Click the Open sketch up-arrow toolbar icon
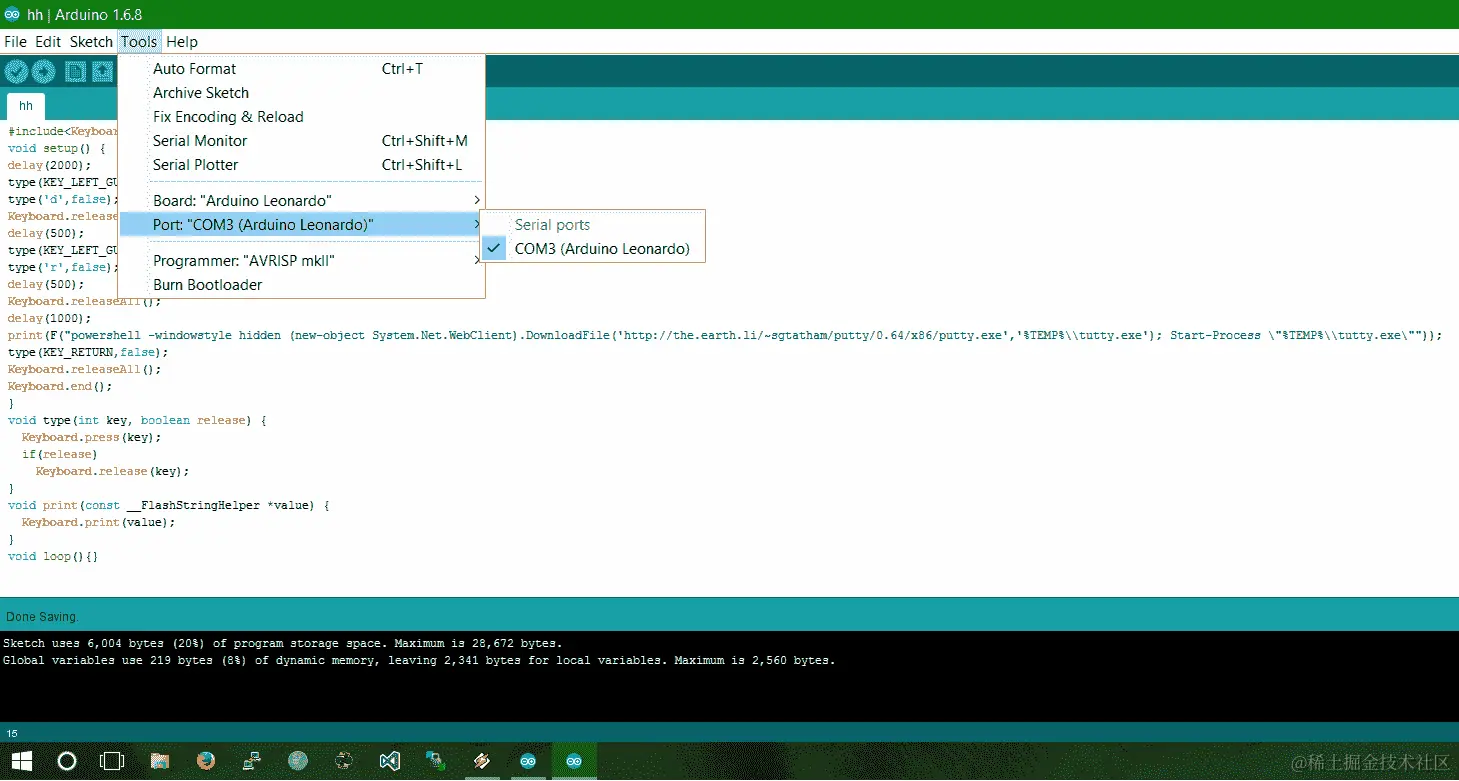The width and height of the screenshot is (1459, 781). pyautogui.click(x=102, y=71)
